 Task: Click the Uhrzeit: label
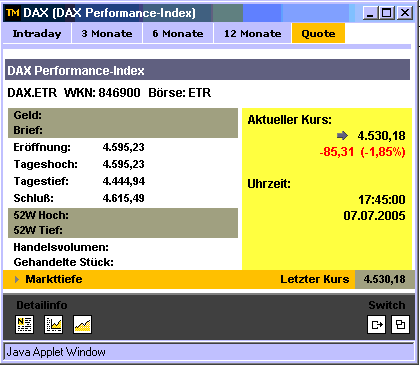coord(269,184)
